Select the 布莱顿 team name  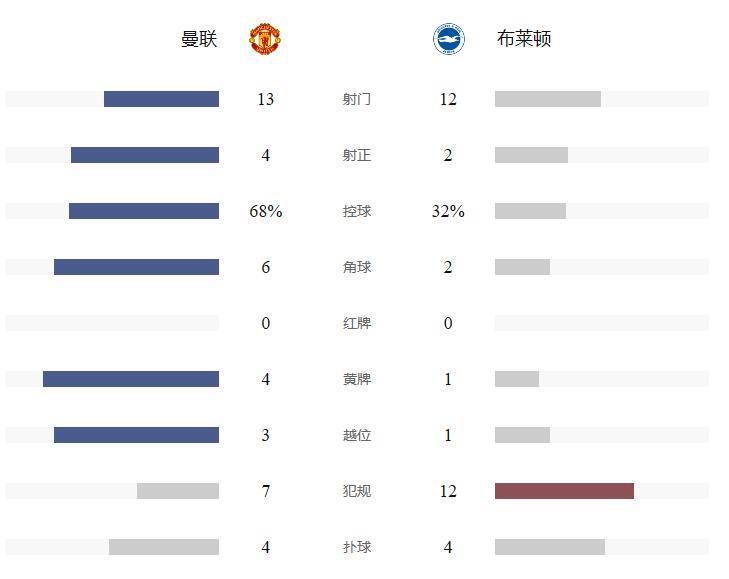524,39
